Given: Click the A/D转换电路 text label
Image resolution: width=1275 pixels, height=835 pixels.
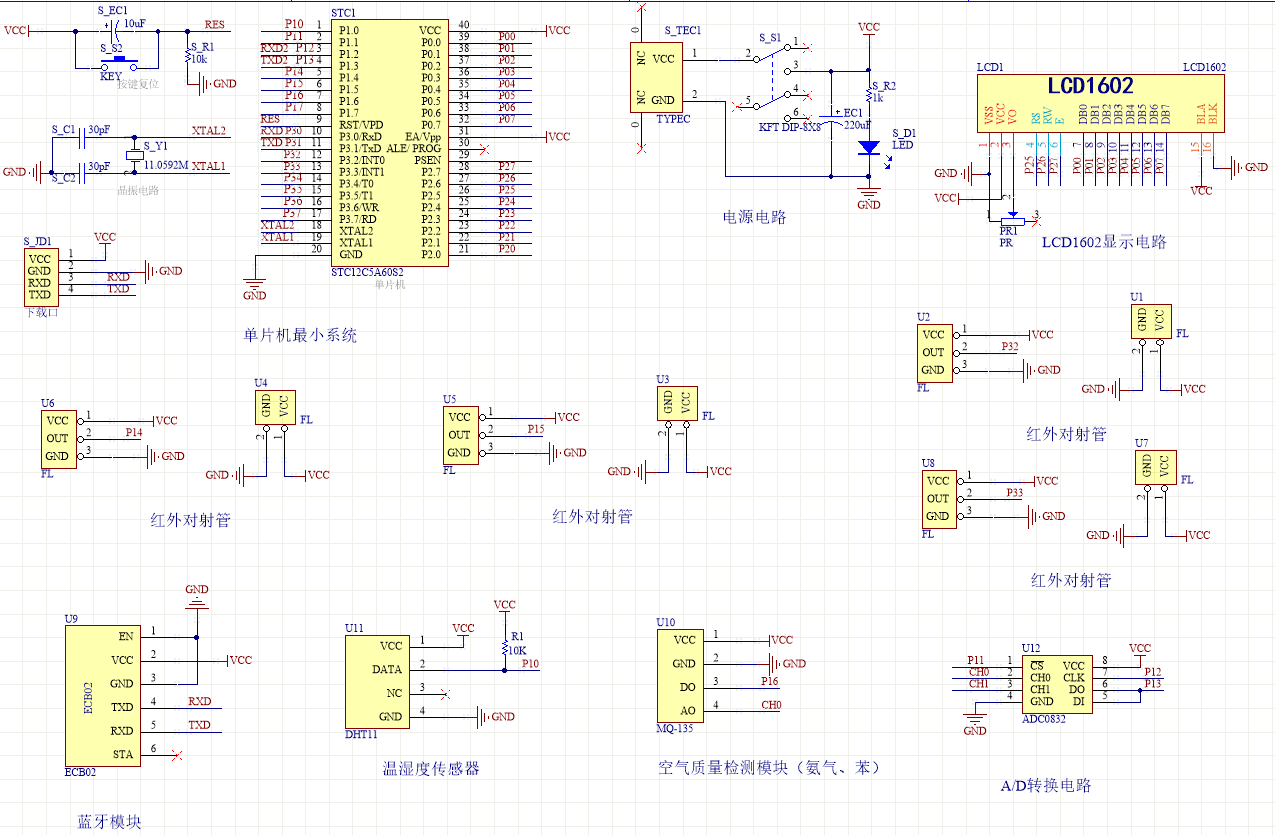Looking at the screenshot, I should coord(1045,786).
